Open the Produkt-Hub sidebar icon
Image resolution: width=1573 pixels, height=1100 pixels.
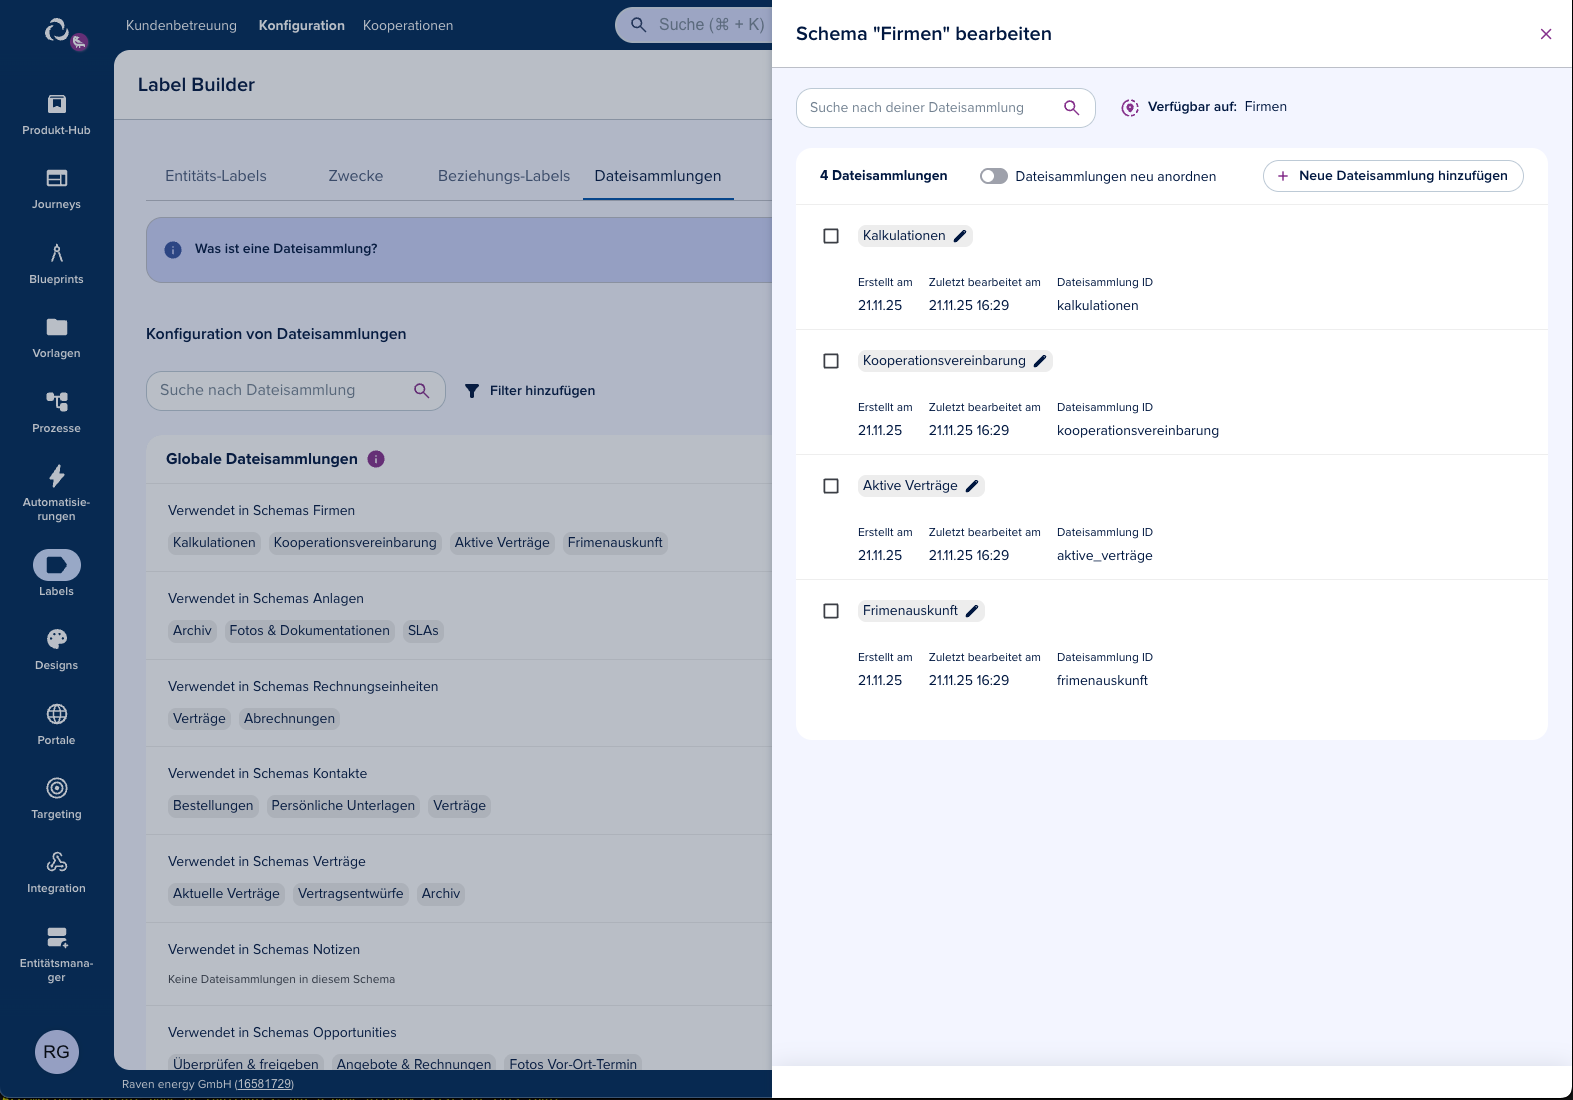pos(57,104)
